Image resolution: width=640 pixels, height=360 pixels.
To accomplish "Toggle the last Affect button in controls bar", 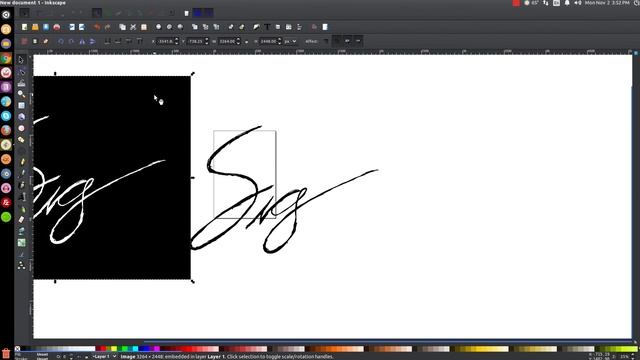I will coord(358,41).
